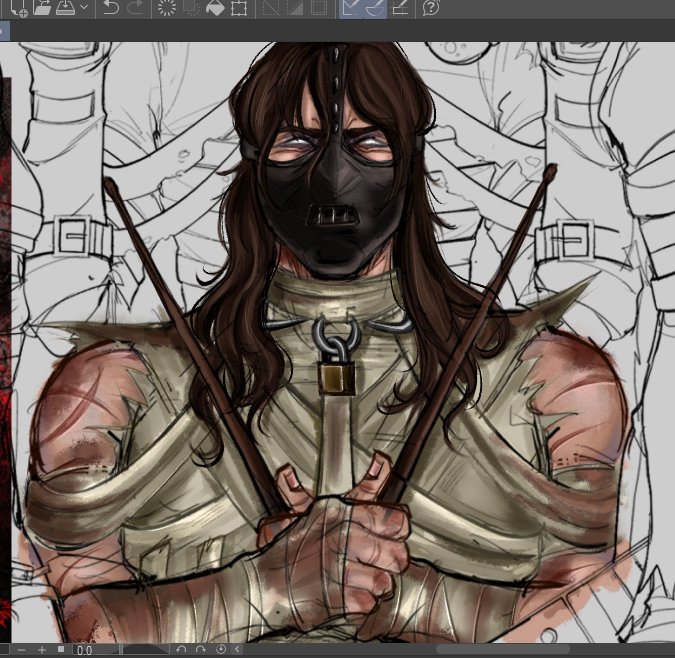Click the rotate canvas left icon
675x658 pixels.
click(181, 649)
